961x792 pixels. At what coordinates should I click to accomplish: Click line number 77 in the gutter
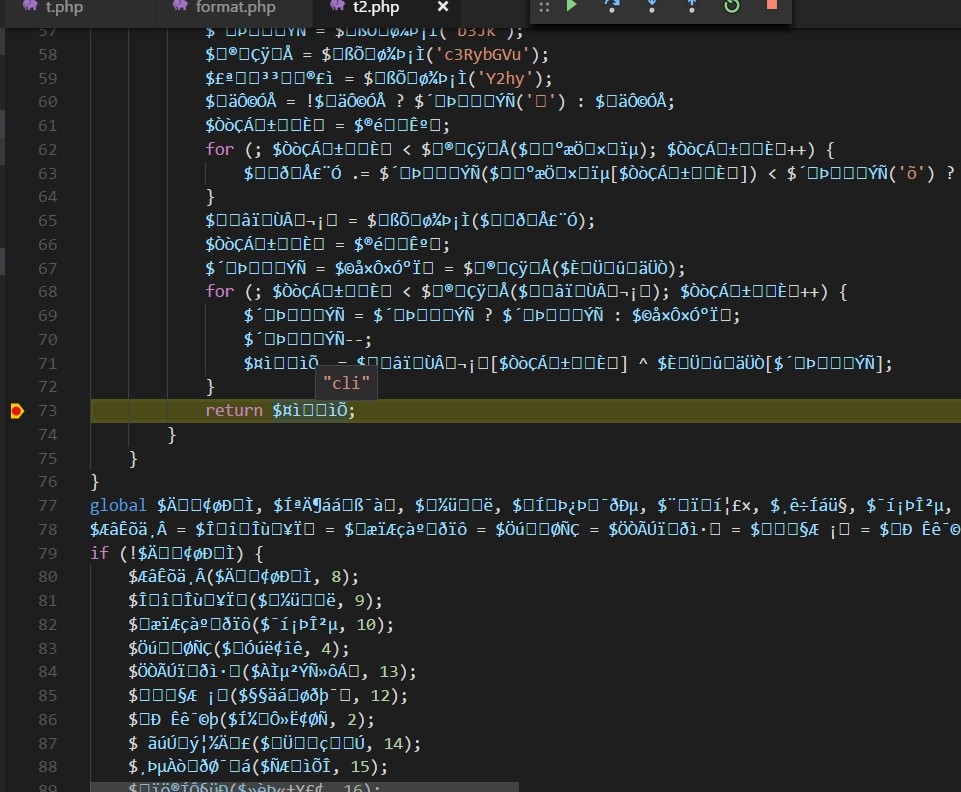(x=47, y=506)
